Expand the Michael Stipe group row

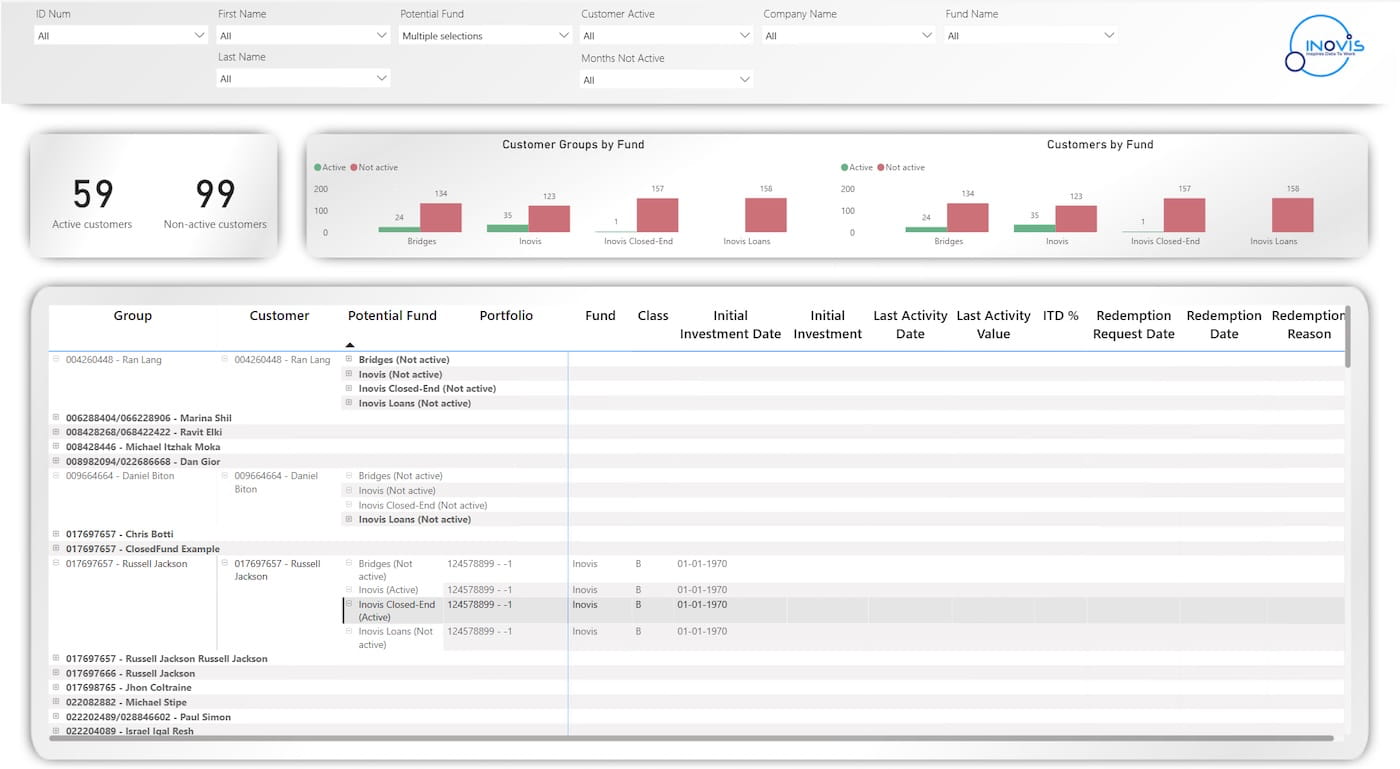[x=56, y=702]
